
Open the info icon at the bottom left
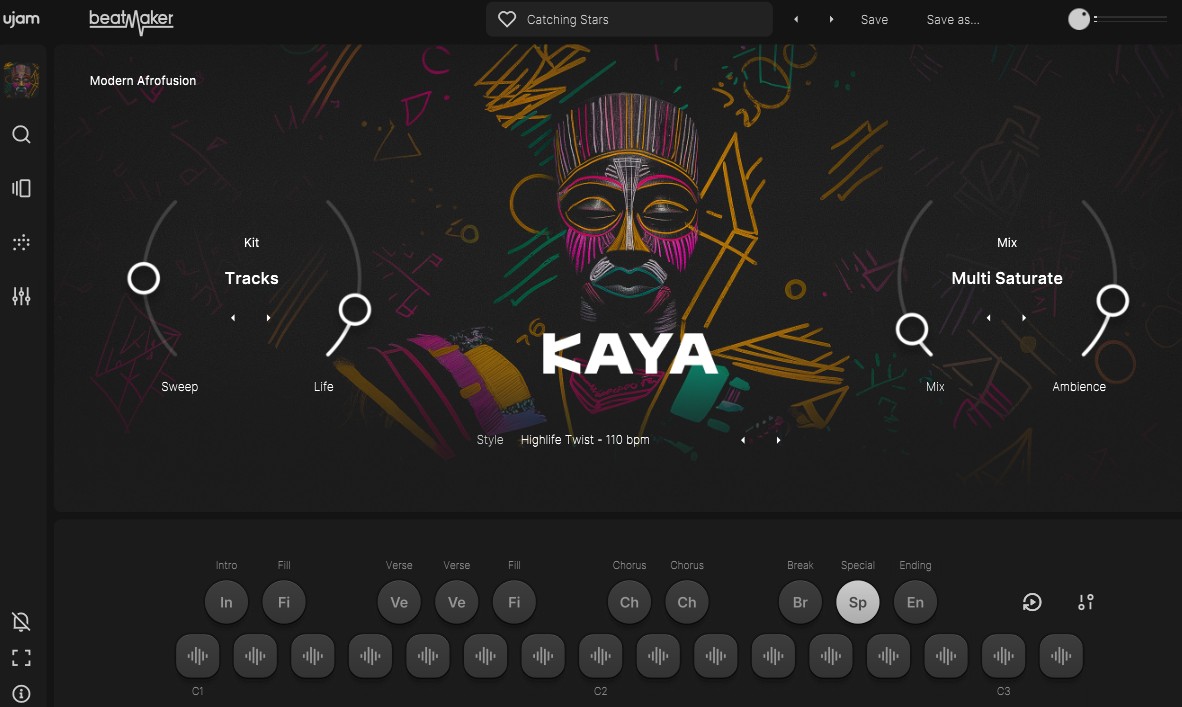(21, 693)
